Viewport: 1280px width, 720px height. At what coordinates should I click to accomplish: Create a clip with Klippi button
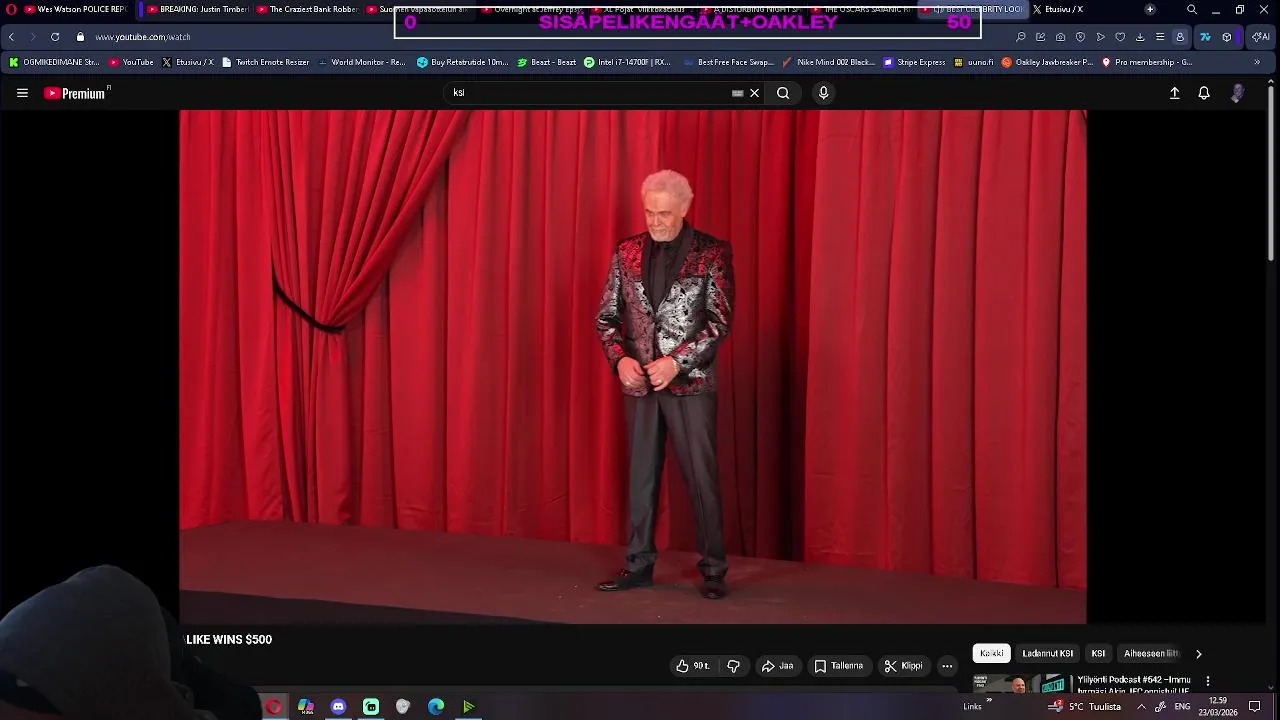point(903,666)
